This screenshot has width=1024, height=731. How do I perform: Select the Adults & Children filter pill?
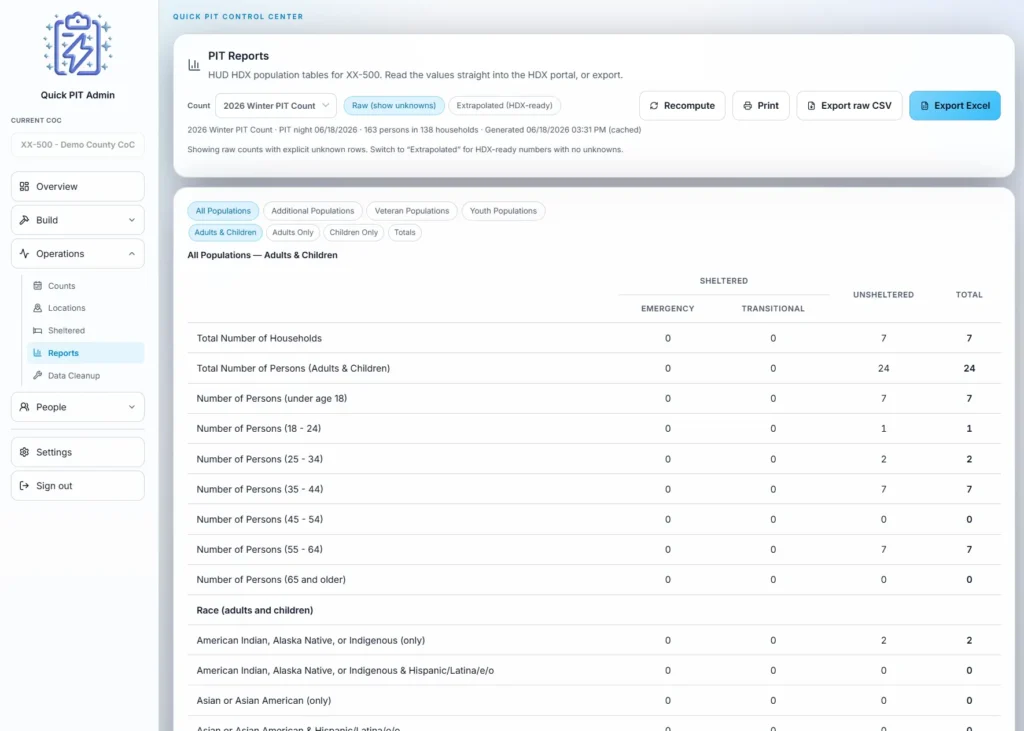(225, 233)
